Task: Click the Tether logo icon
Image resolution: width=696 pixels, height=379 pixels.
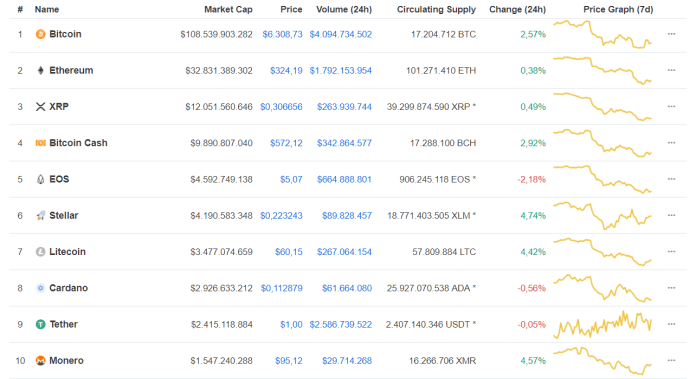Action: 40,324
